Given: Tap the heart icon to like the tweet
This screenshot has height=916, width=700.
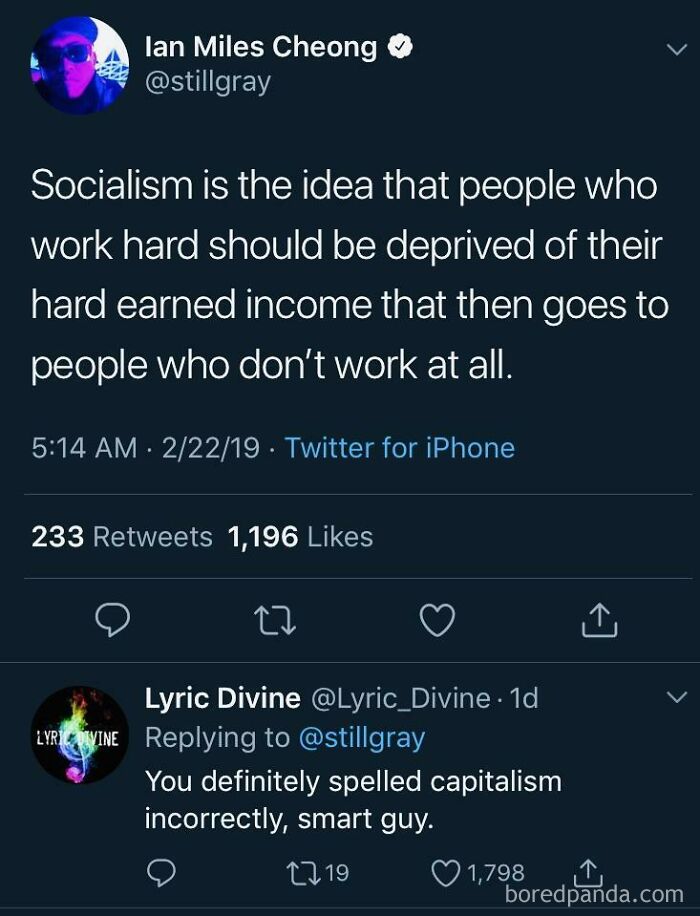Looking at the screenshot, I should (437, 620).
